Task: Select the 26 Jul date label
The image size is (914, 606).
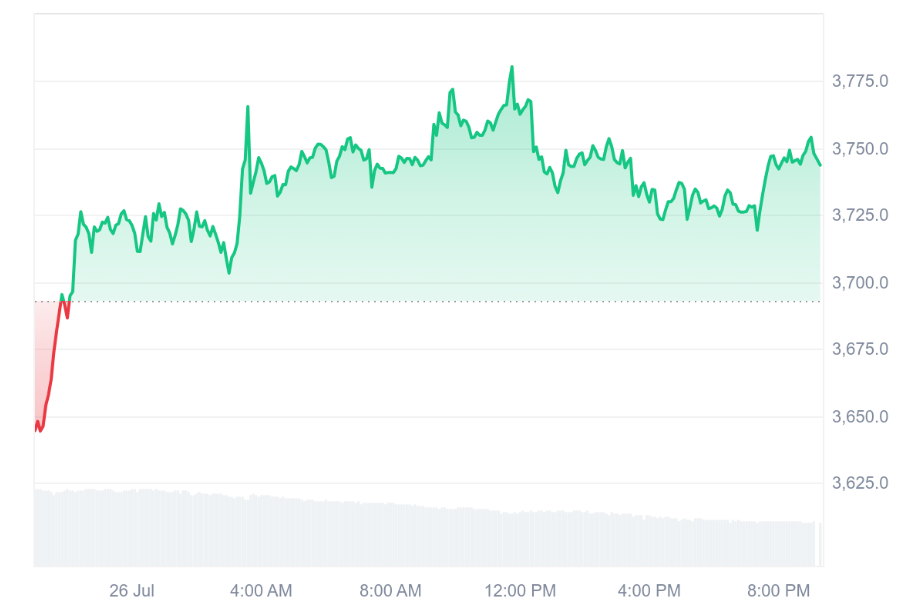Action: (132, 591)
